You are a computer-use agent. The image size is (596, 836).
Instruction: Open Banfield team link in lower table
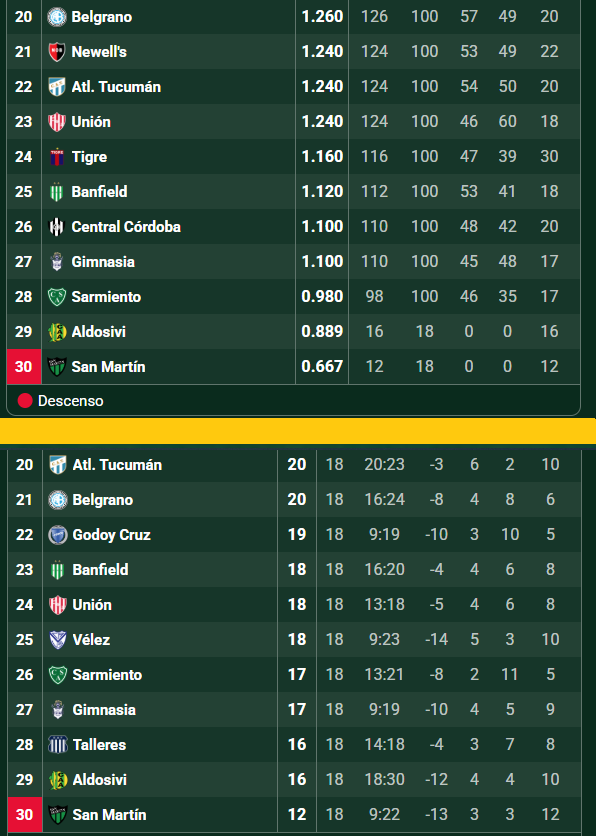coord(100,569)
